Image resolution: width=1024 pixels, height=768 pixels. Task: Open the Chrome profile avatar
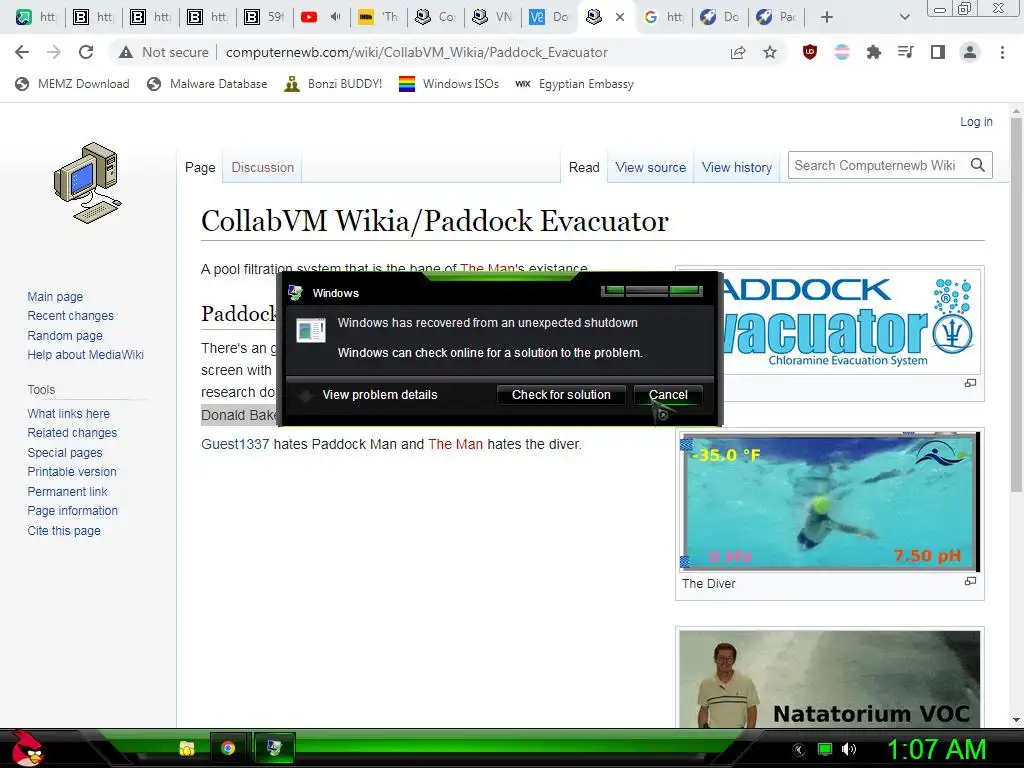point(970,52)
